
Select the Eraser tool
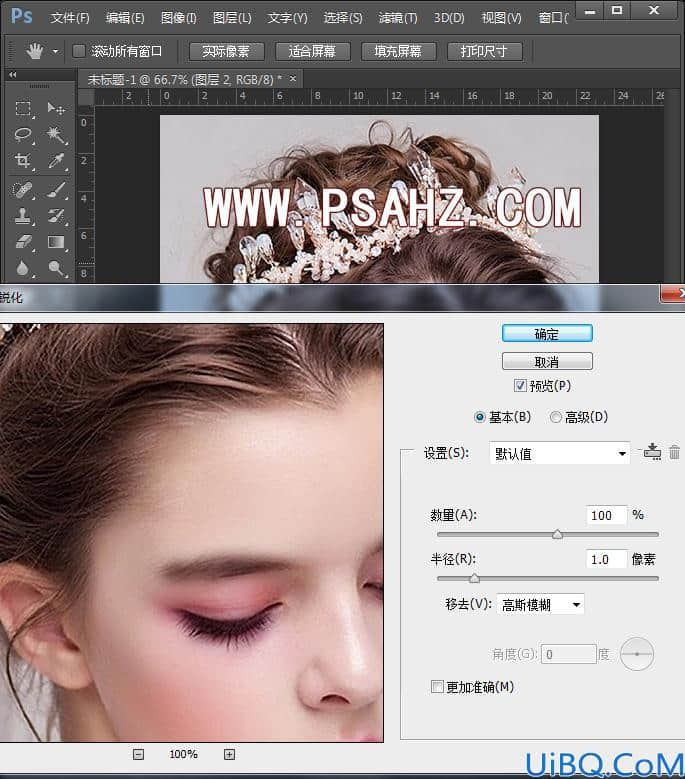coord(23,242)
